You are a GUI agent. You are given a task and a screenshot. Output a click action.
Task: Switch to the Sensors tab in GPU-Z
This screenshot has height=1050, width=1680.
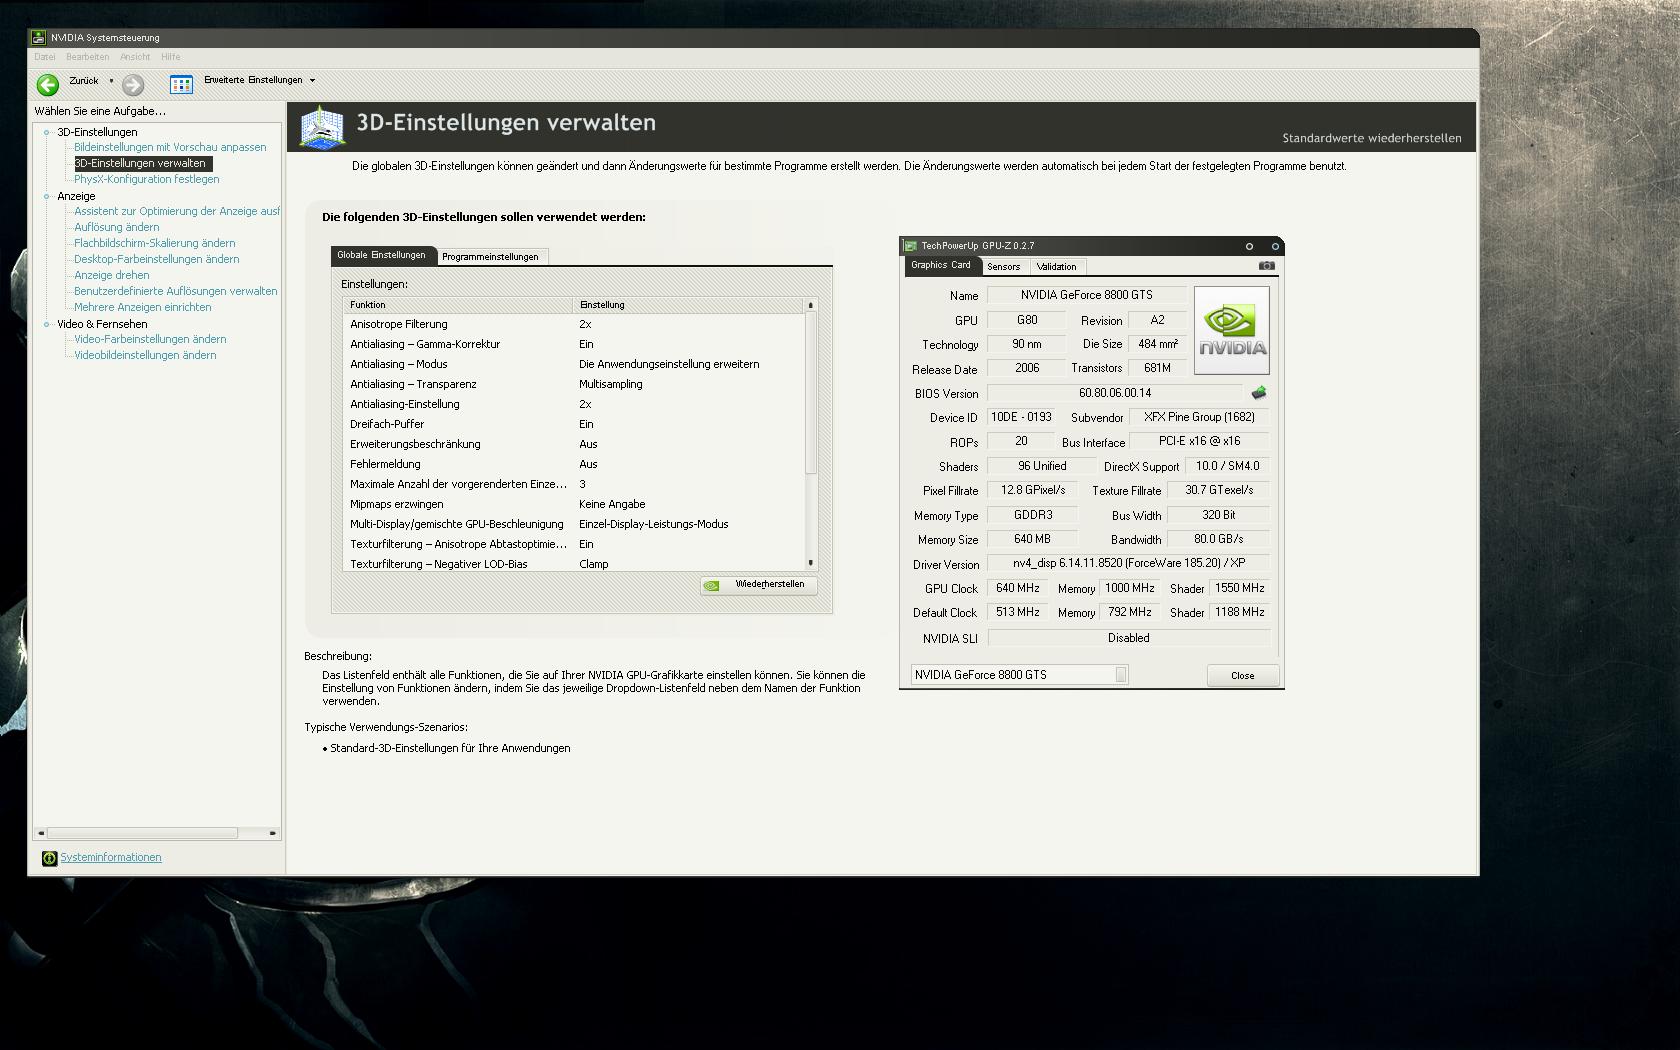(x=1004, y=267)
